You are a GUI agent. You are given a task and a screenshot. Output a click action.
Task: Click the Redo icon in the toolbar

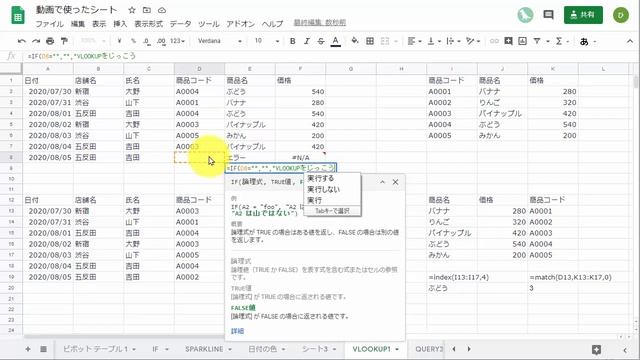click(36, 41)
